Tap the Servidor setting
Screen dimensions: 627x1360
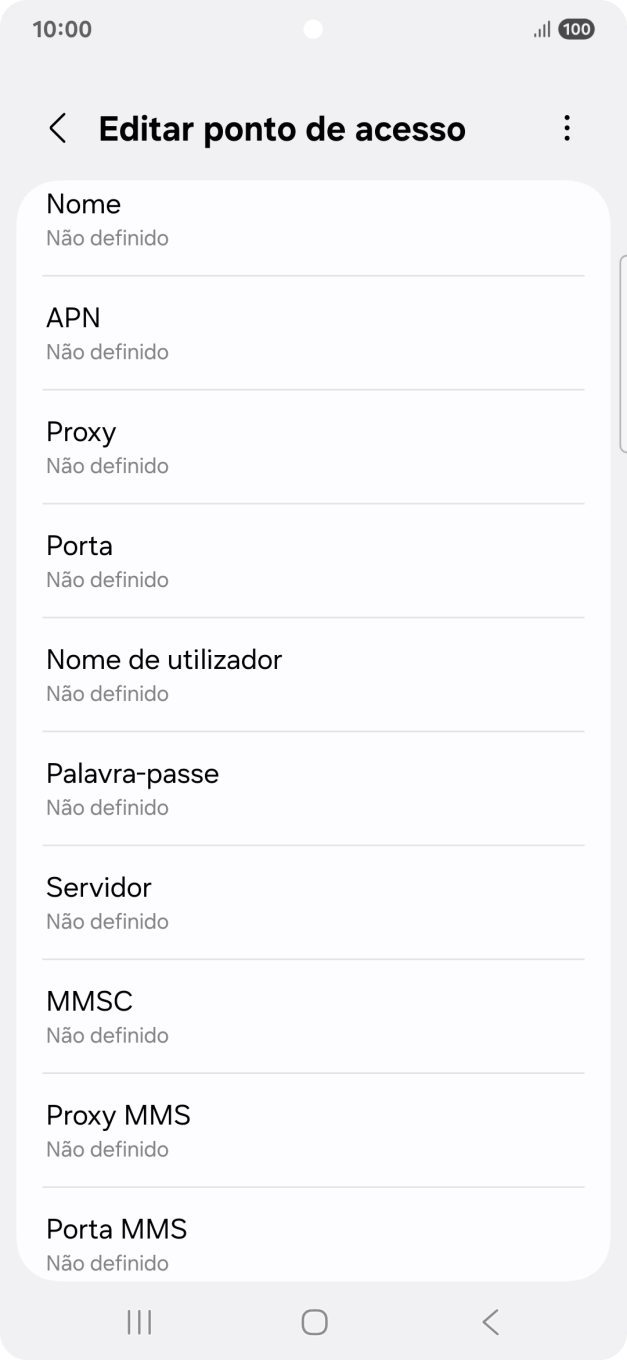(313, 902)
